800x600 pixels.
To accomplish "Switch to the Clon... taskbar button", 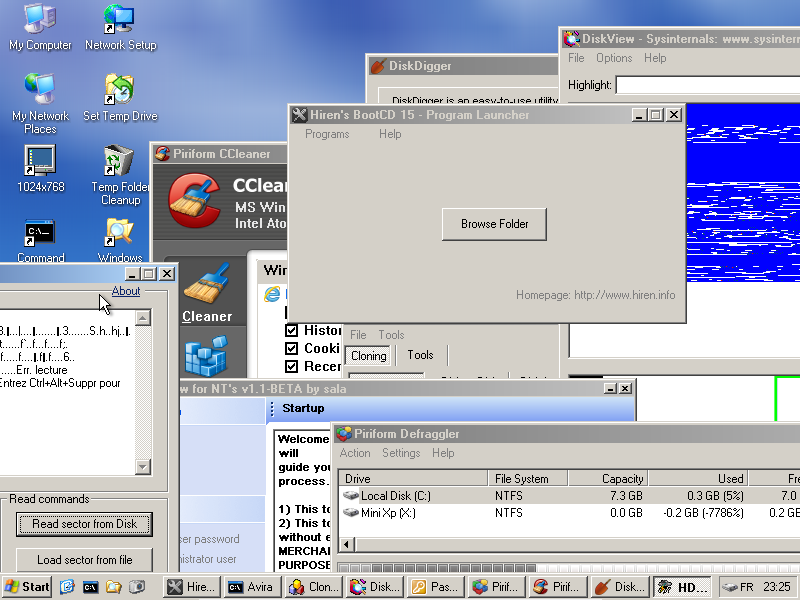I will (314, 587).
